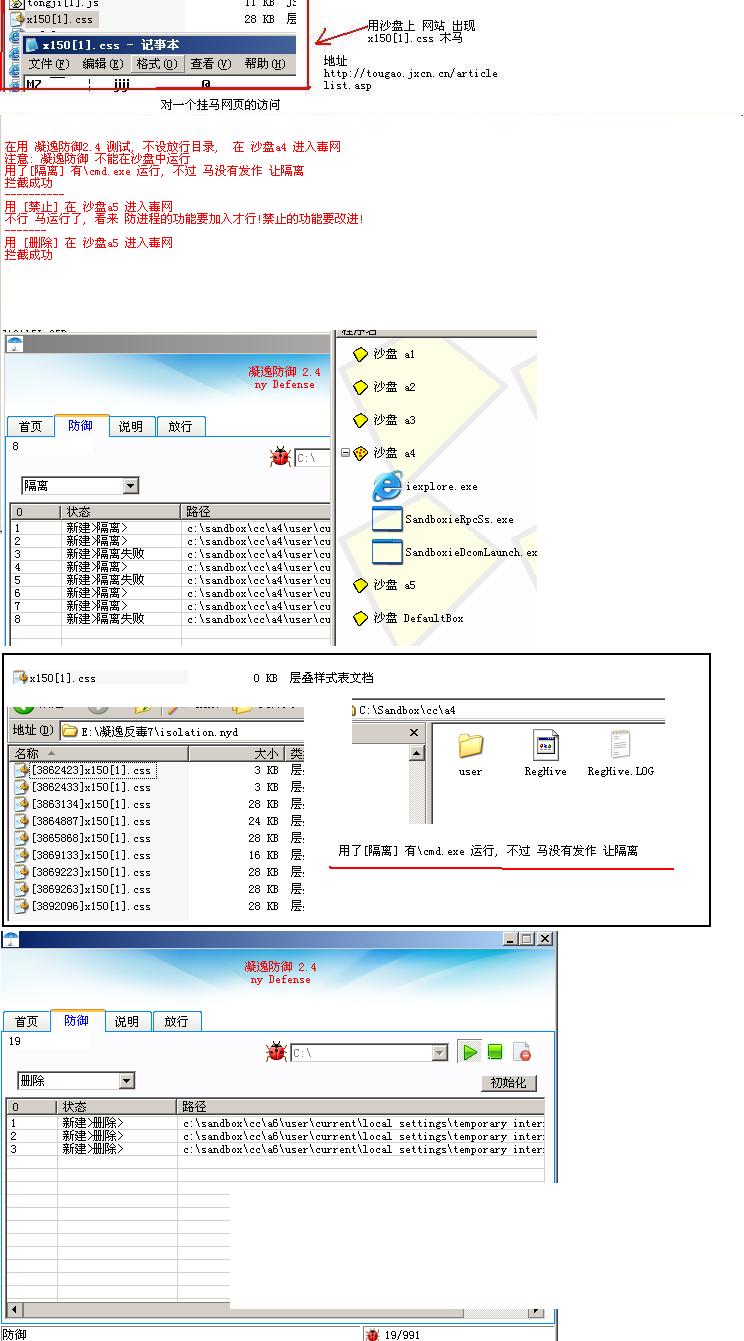This screenshot has width=744, height=1341.
Task: Open the user folder icon in C:\Sandbox\cc\a4
Action: [470, 745]
